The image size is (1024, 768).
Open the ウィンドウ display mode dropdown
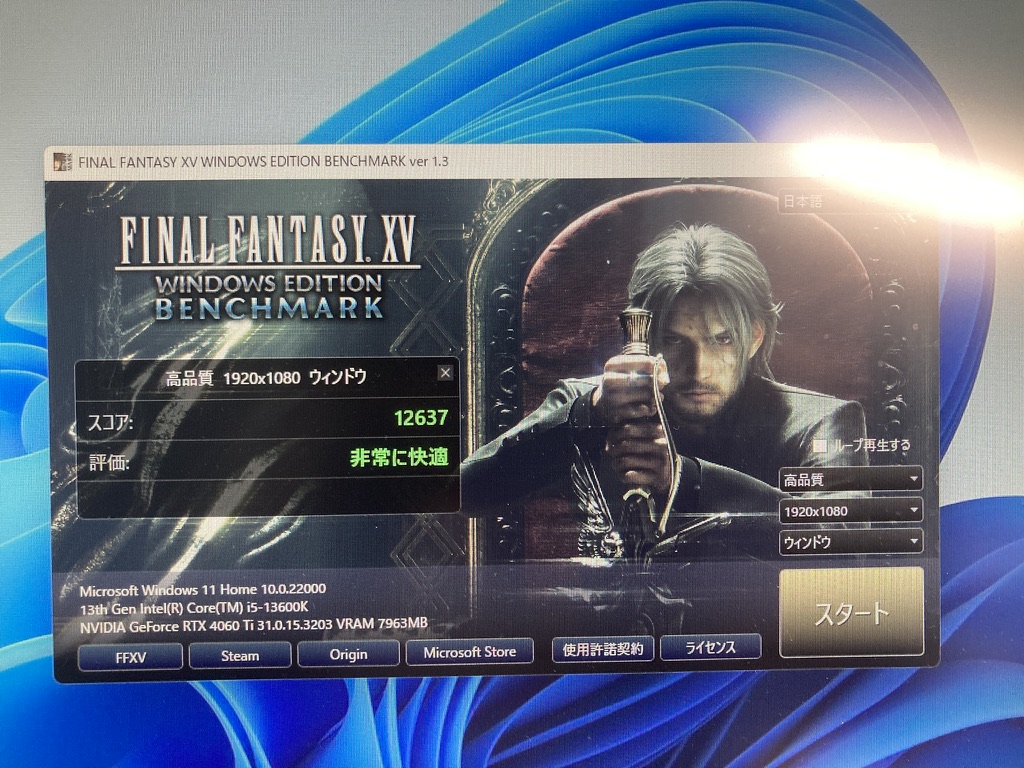coord(851,542)
